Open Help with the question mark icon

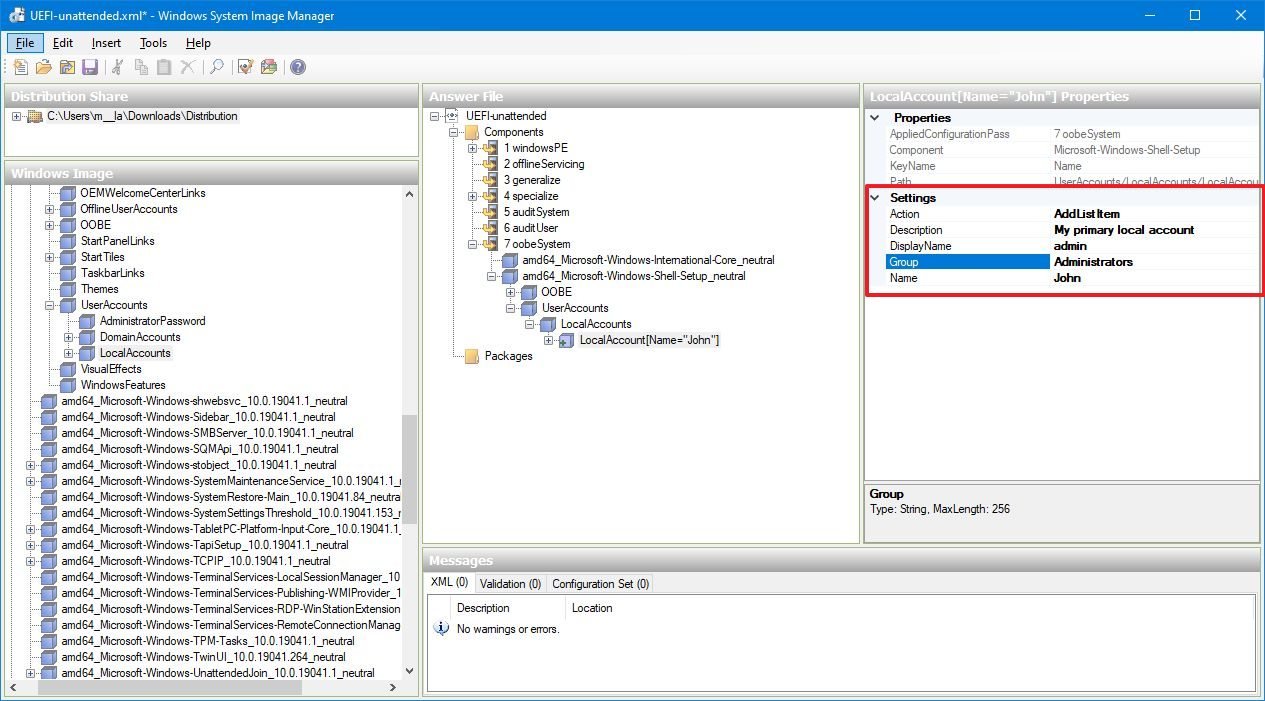(298, 67)
